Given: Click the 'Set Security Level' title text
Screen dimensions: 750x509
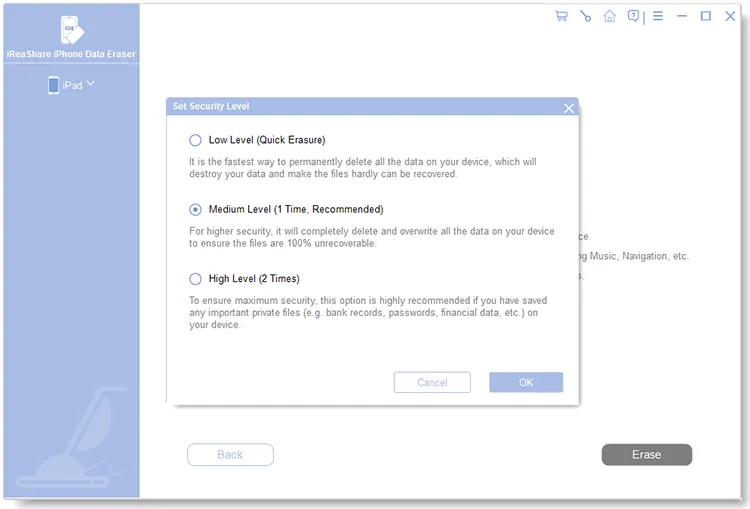Looking at the screenshot, I should [211, 106].
